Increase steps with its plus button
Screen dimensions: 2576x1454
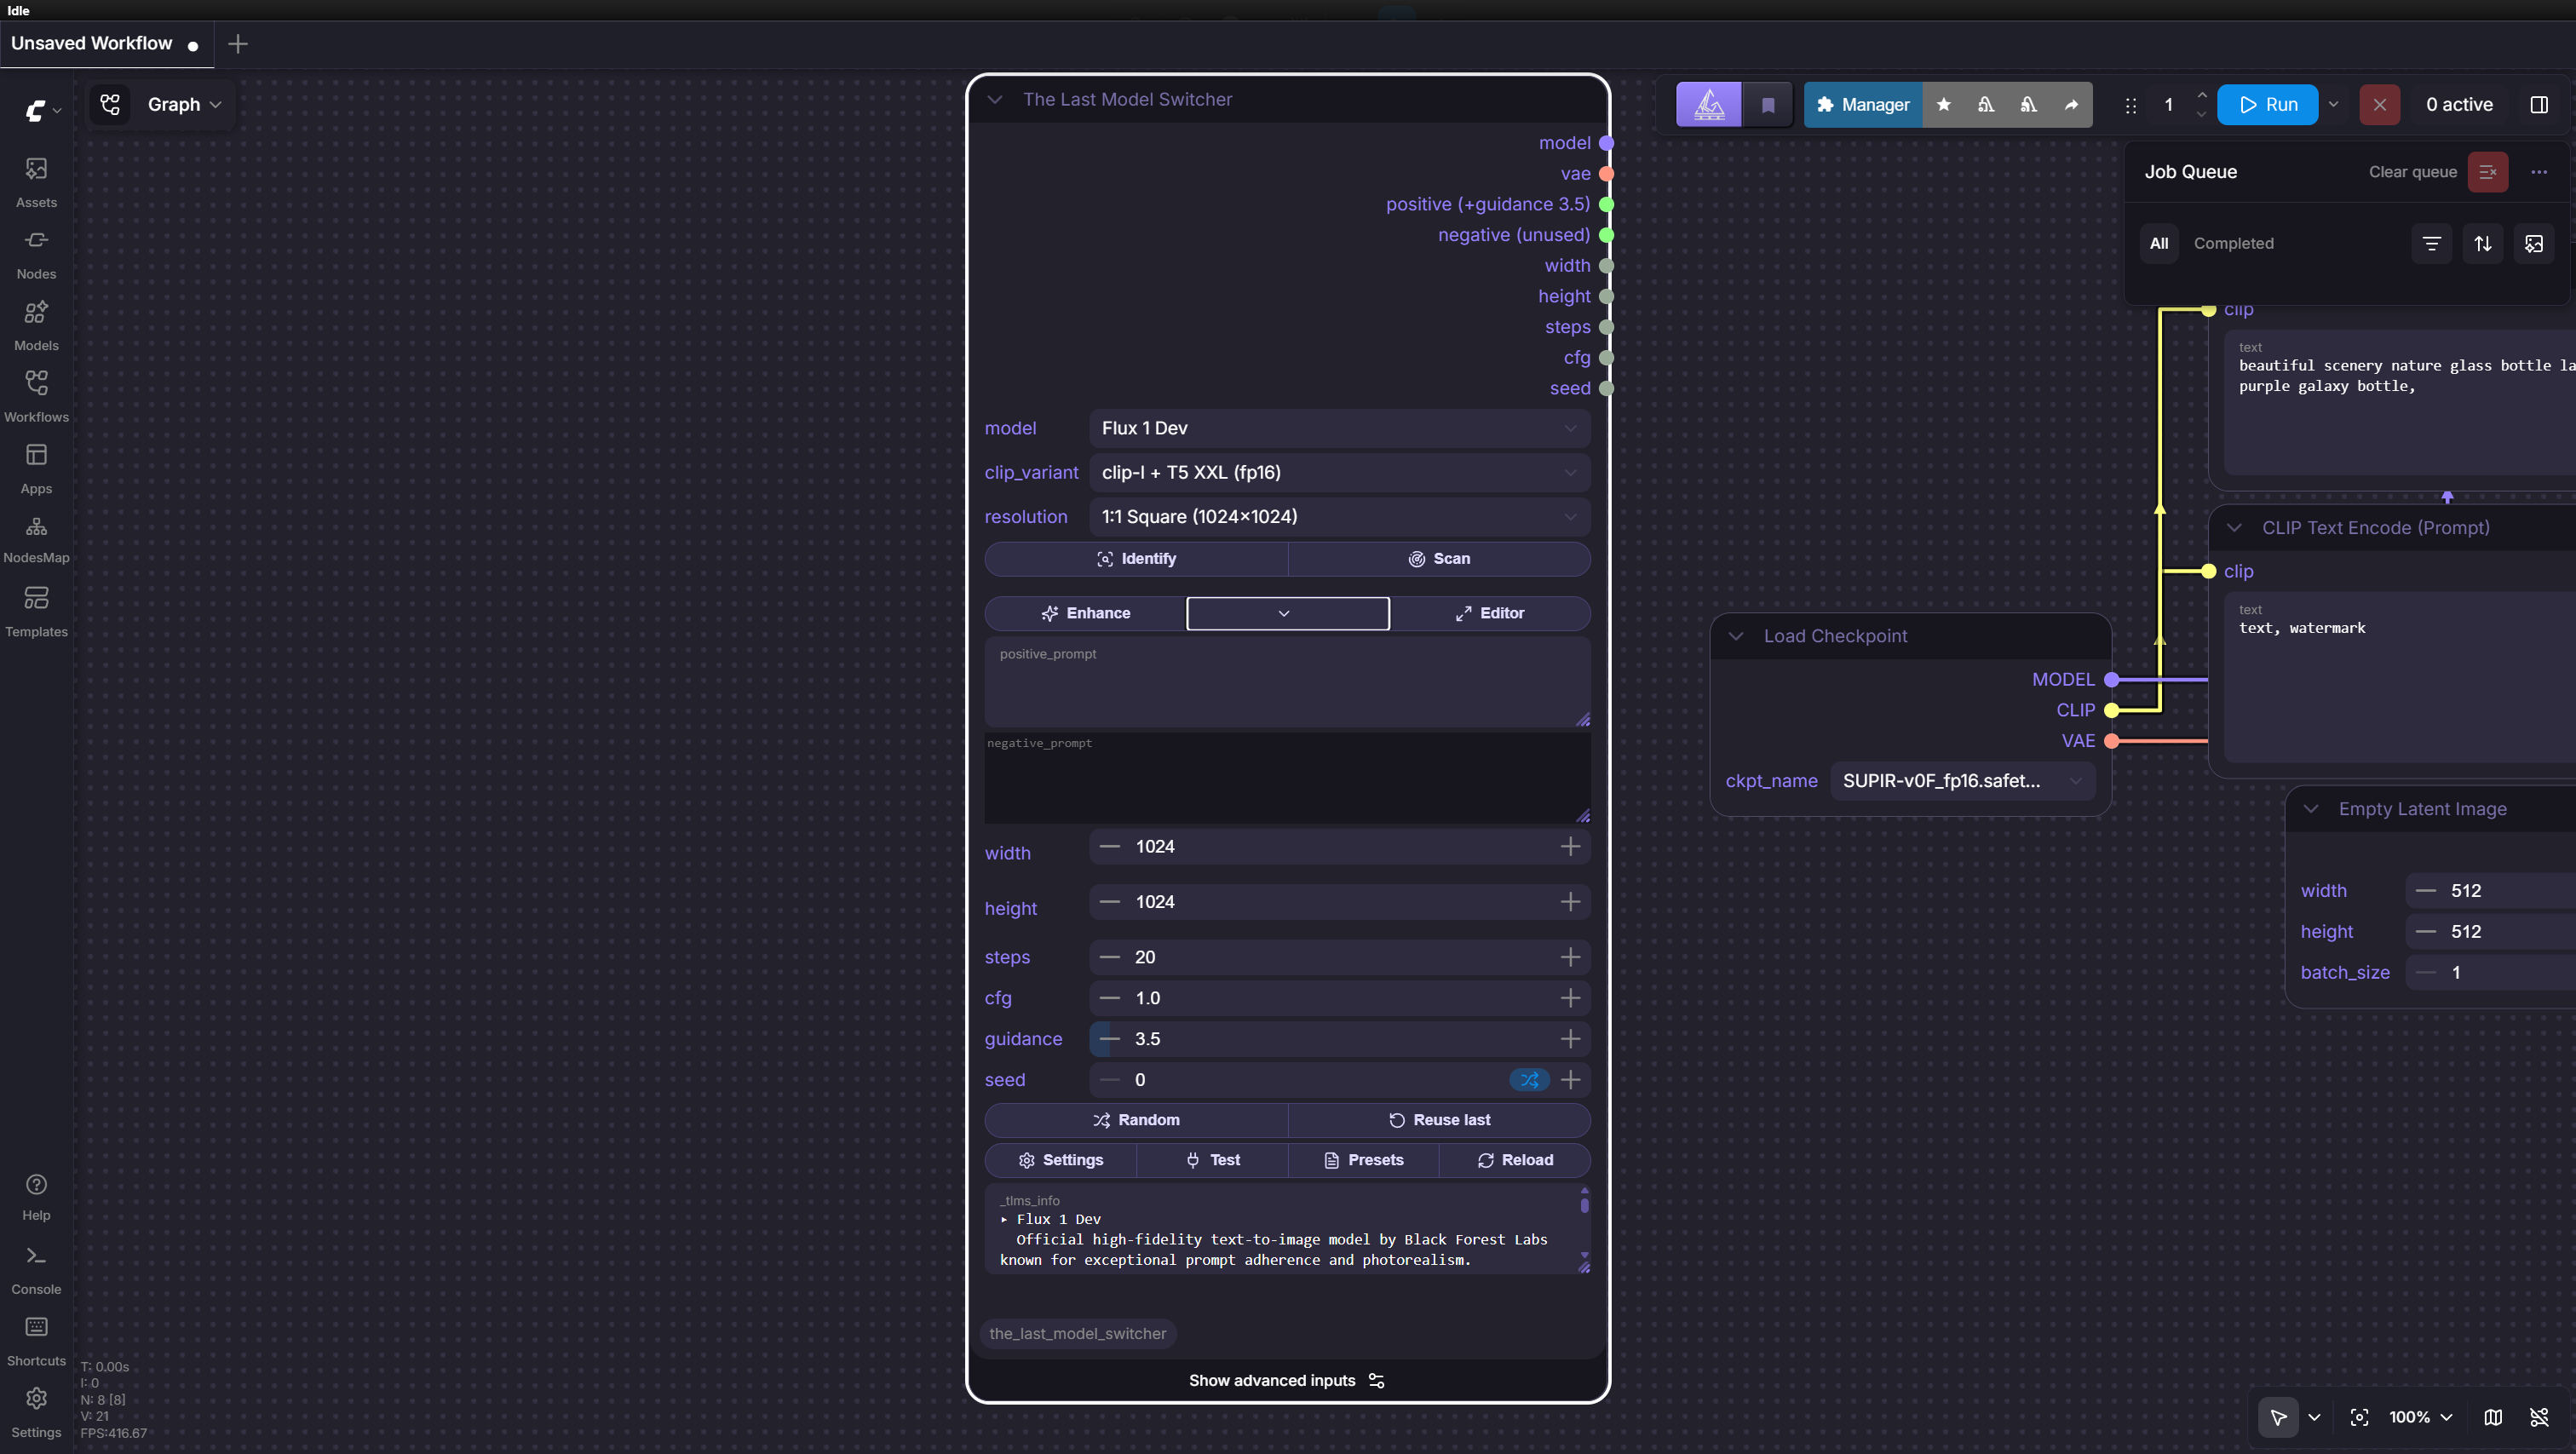click(1570, 957)
